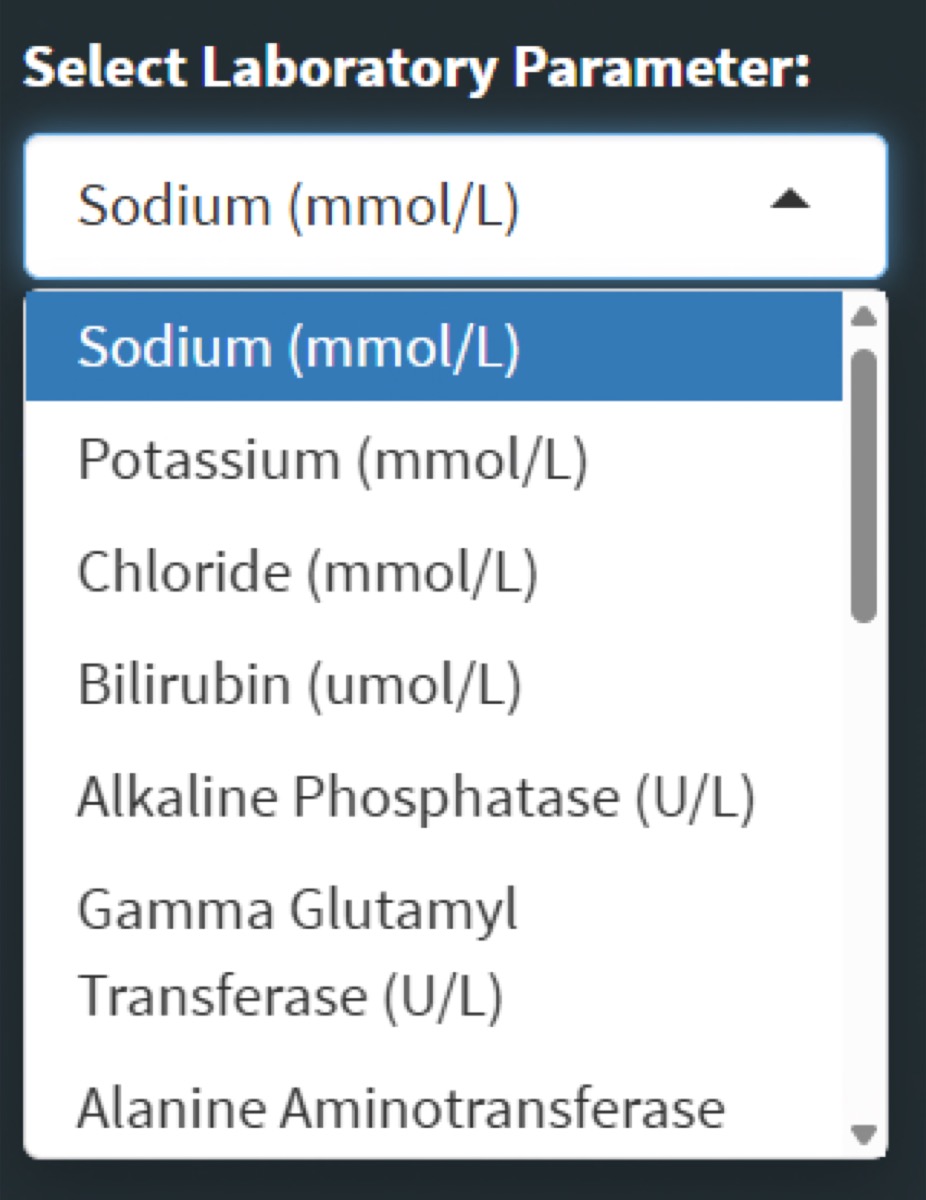
Task: Choose Potassium (mmol/L) from the list
Action: (x=332, y=460)
